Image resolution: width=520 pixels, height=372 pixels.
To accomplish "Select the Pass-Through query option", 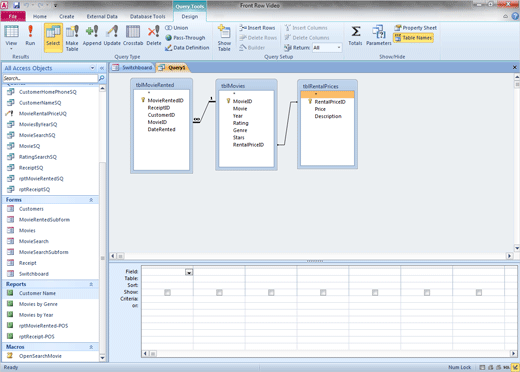I will 185,38.
